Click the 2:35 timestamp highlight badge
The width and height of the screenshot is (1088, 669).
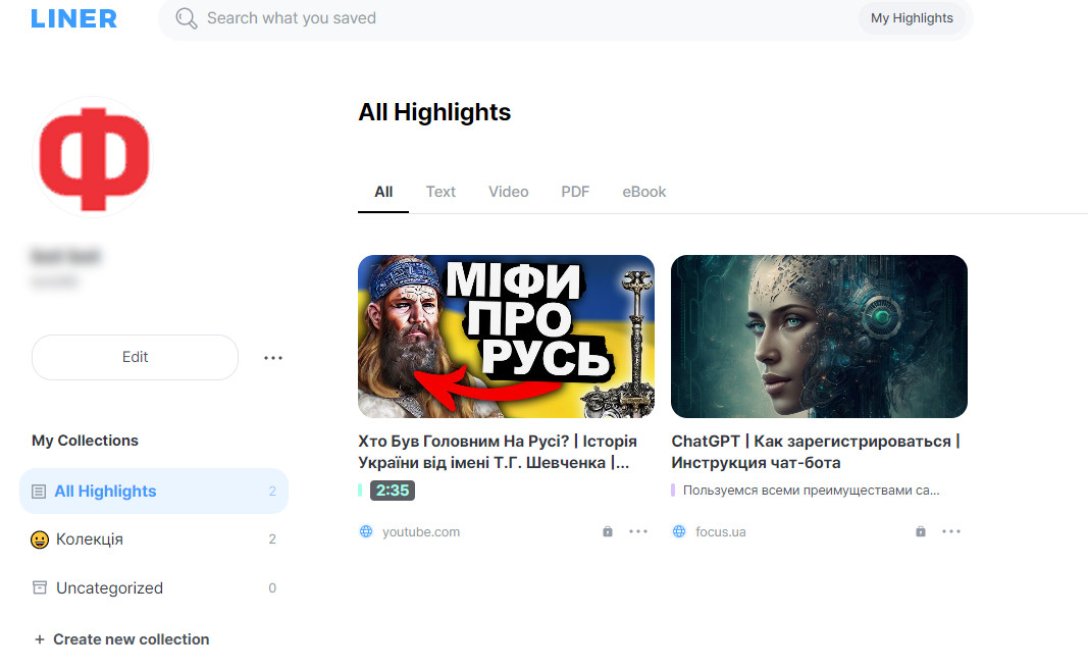(392, 491)
